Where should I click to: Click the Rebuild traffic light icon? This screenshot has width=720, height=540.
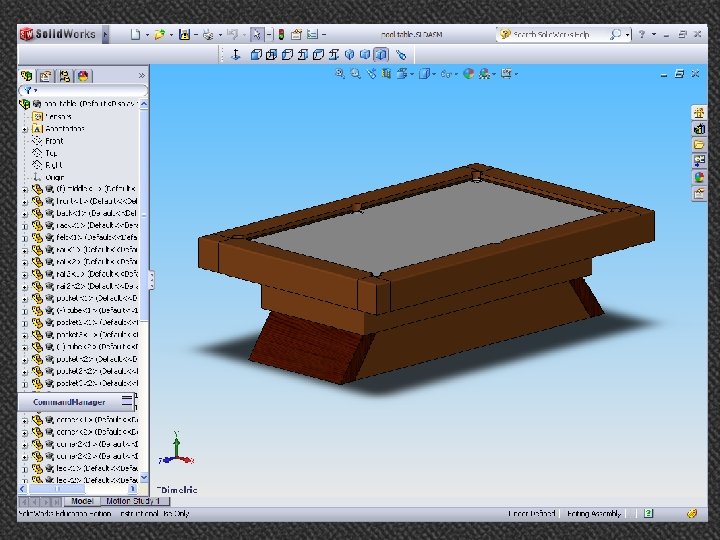[280, 34]
